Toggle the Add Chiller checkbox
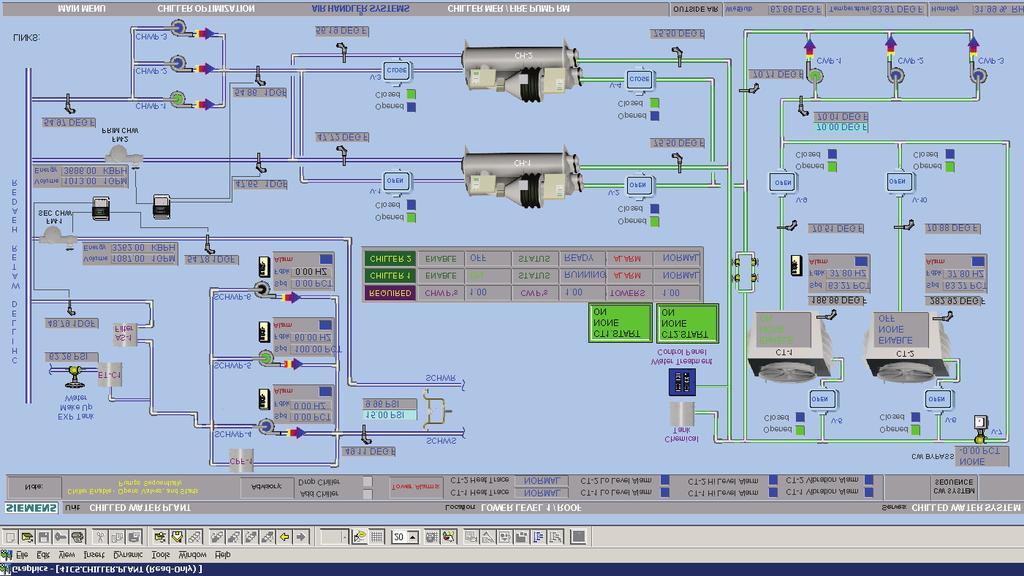This screenshot has width=1024, height=576. click(368, 494)
